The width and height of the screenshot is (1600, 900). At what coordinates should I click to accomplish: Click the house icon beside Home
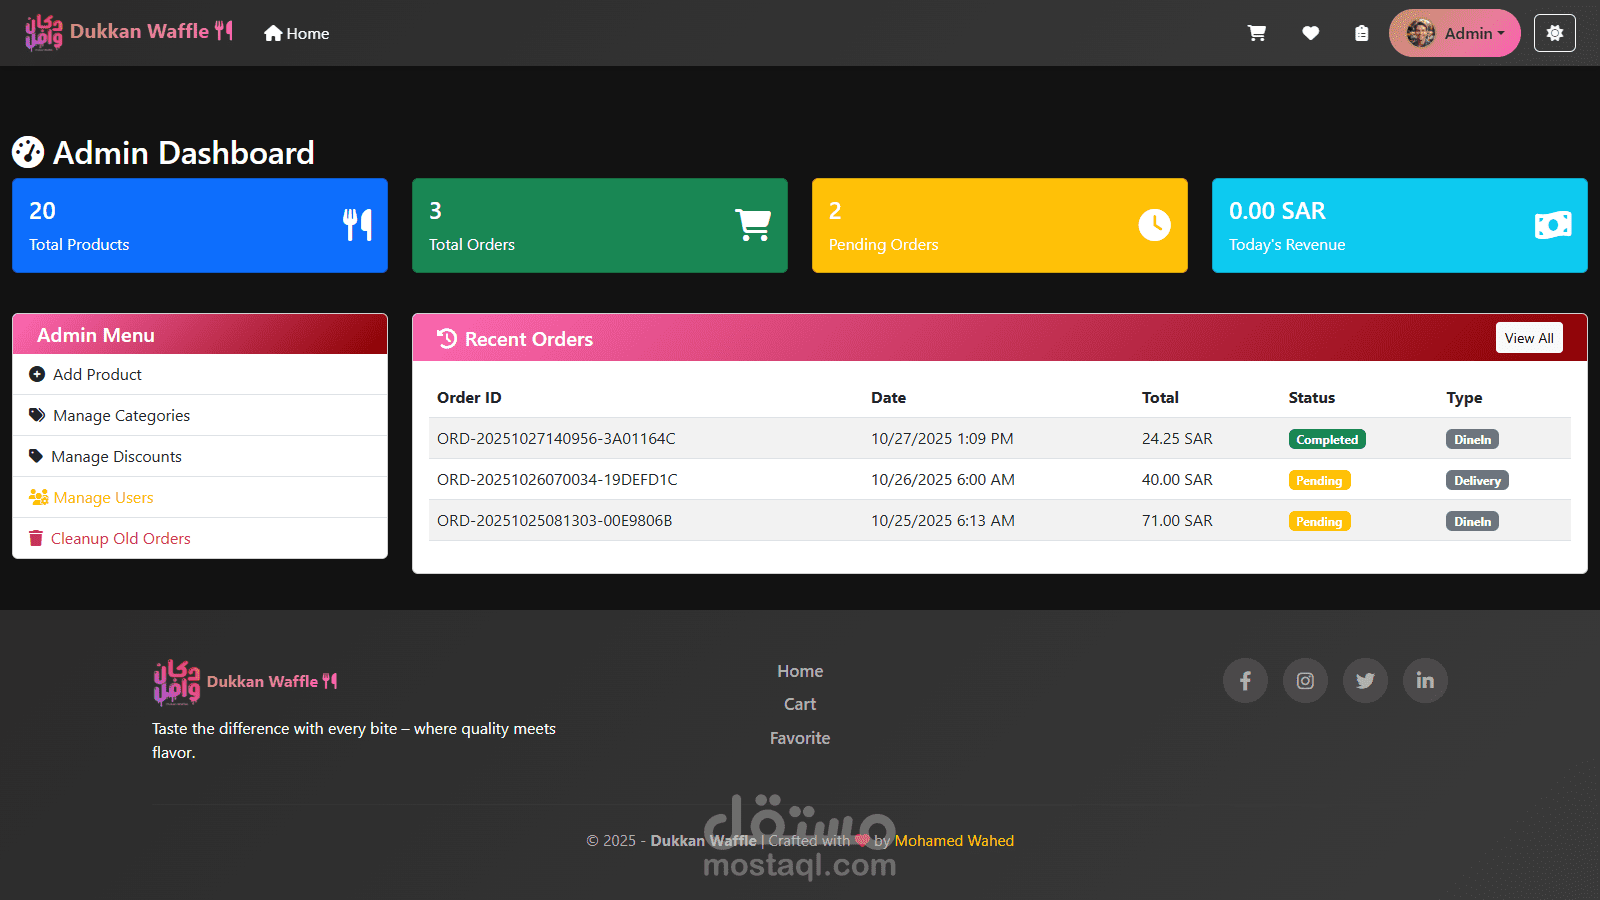[x=273, y=33]
